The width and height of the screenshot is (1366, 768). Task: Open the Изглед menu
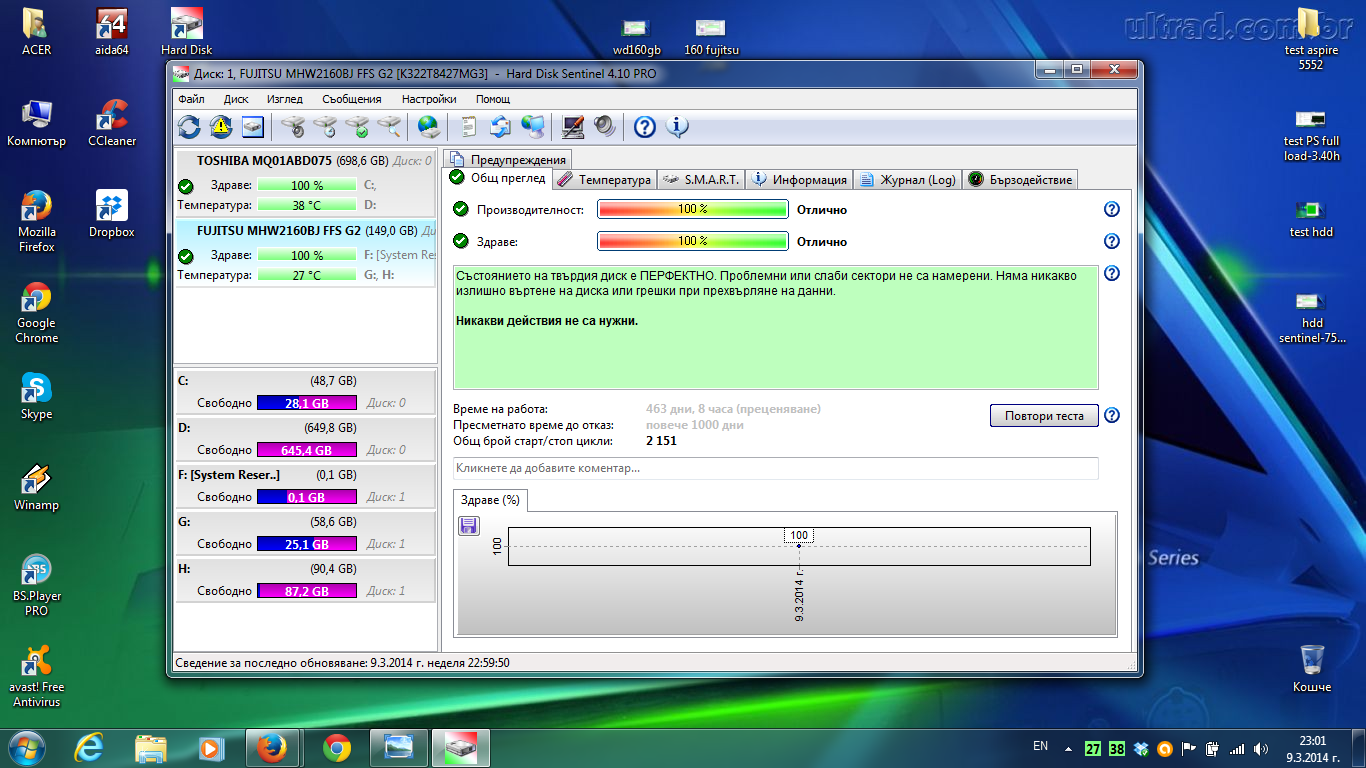click(x=285, y=99)
